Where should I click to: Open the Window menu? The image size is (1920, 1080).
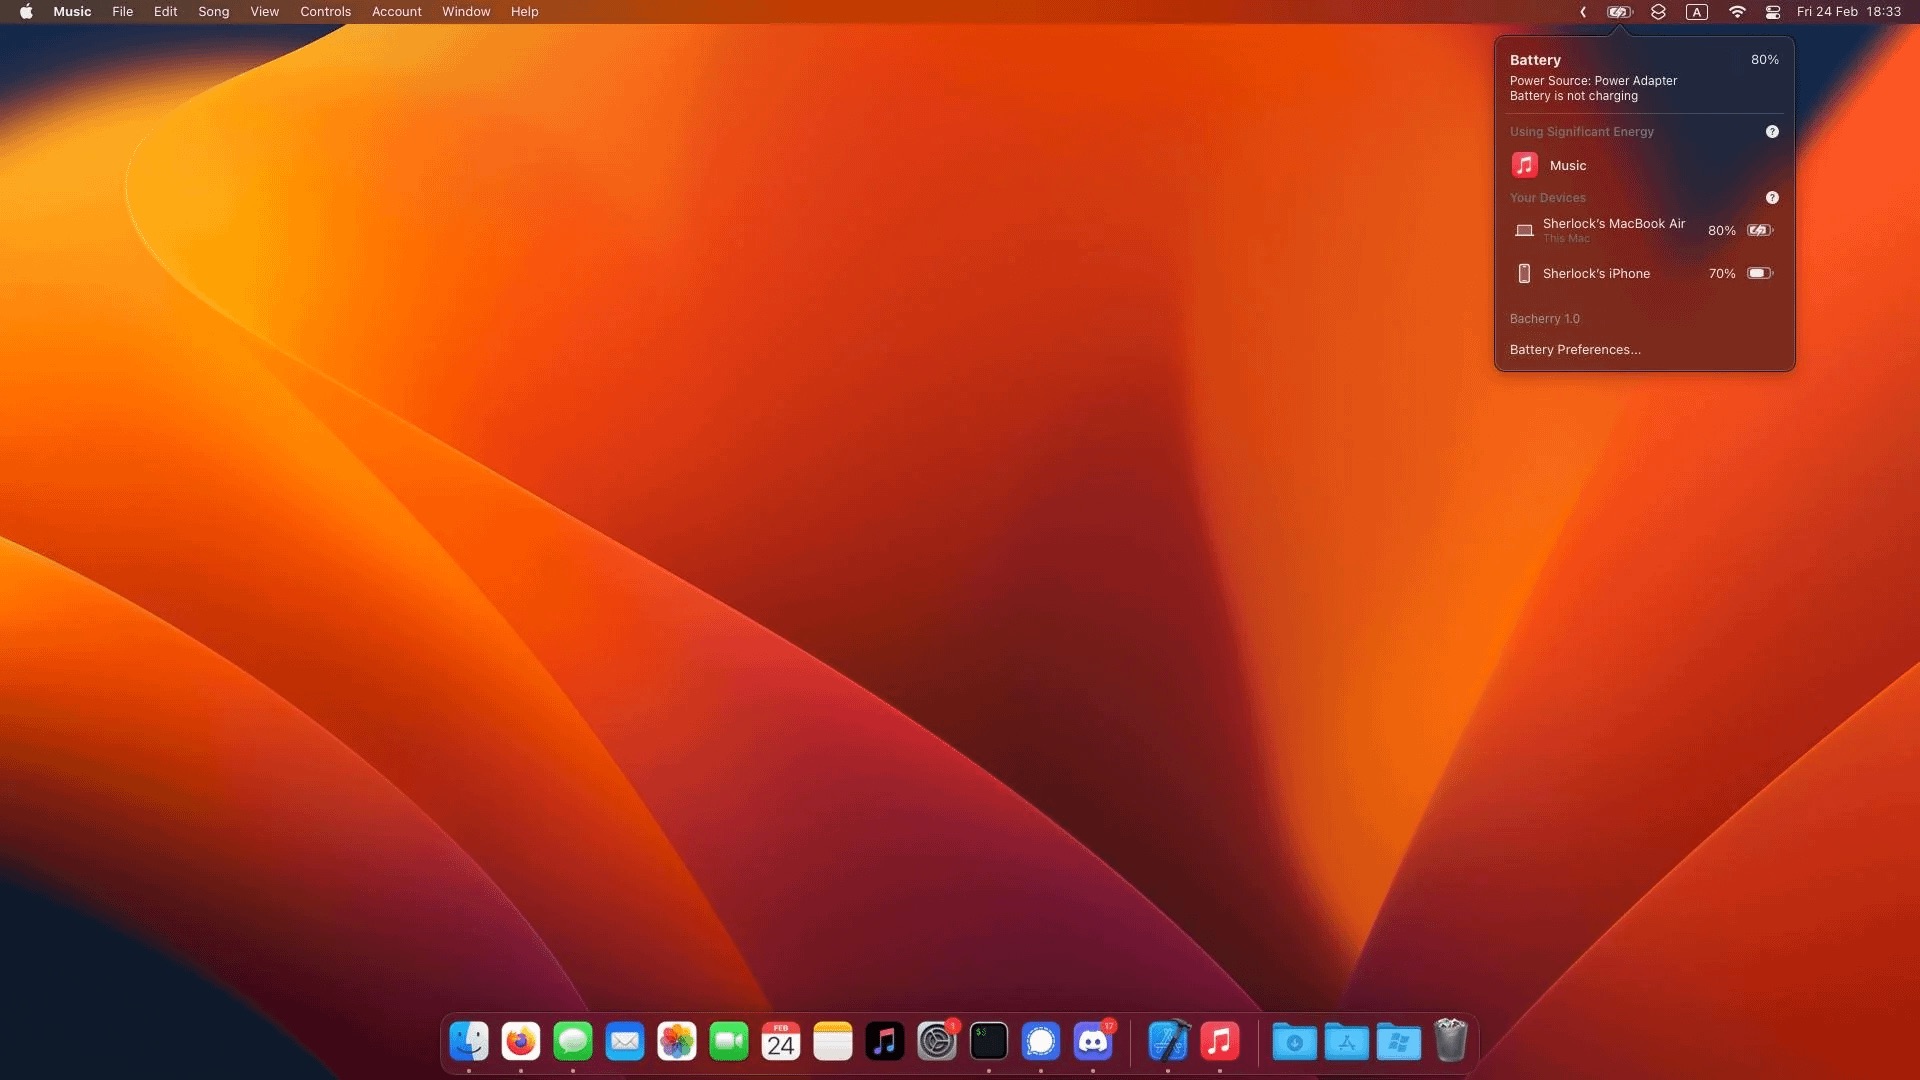tap(466, 12)
